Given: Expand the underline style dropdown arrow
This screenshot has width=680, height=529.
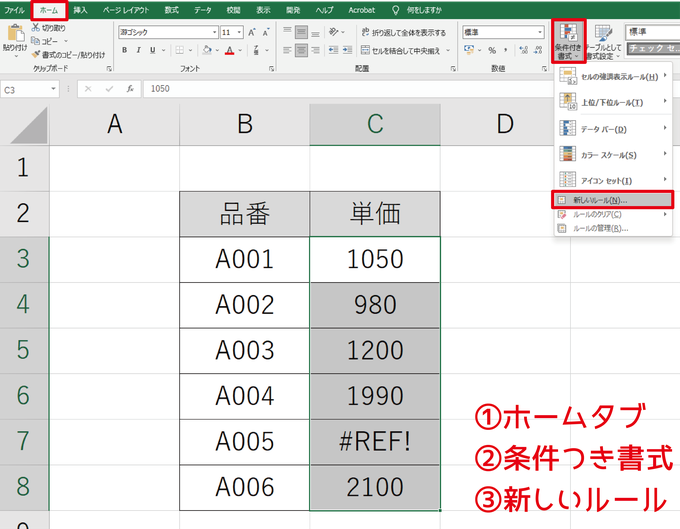Looking at the screenshot, I should click(x=163, y=50).
